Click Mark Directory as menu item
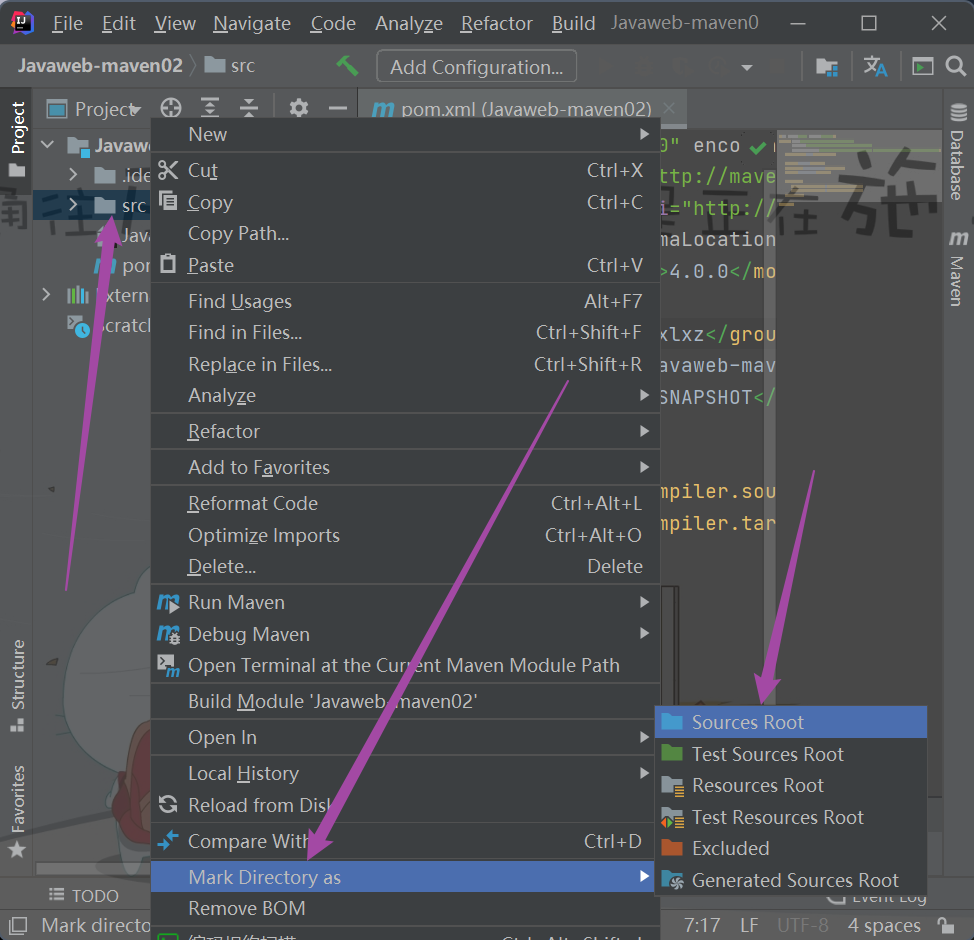Screen dimensions: 974x940 (x=403, y=877)
